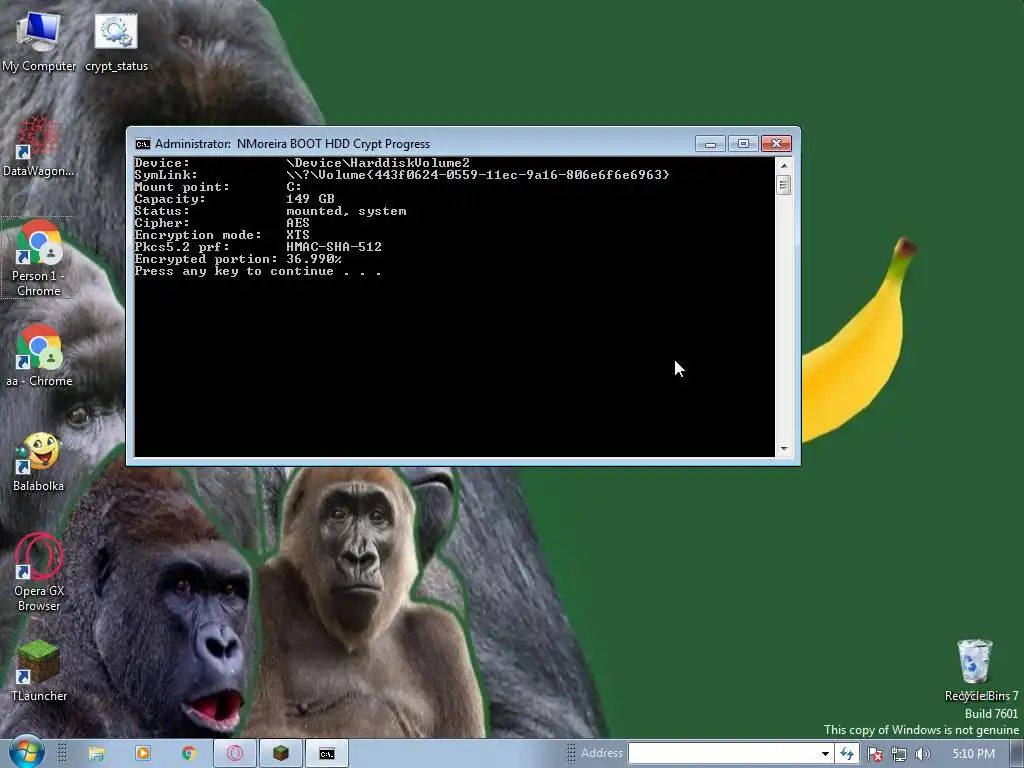Open the Address bar dropdown arrow
Viewport: 1024px width, 768px height.
click(x=825, y=754)
